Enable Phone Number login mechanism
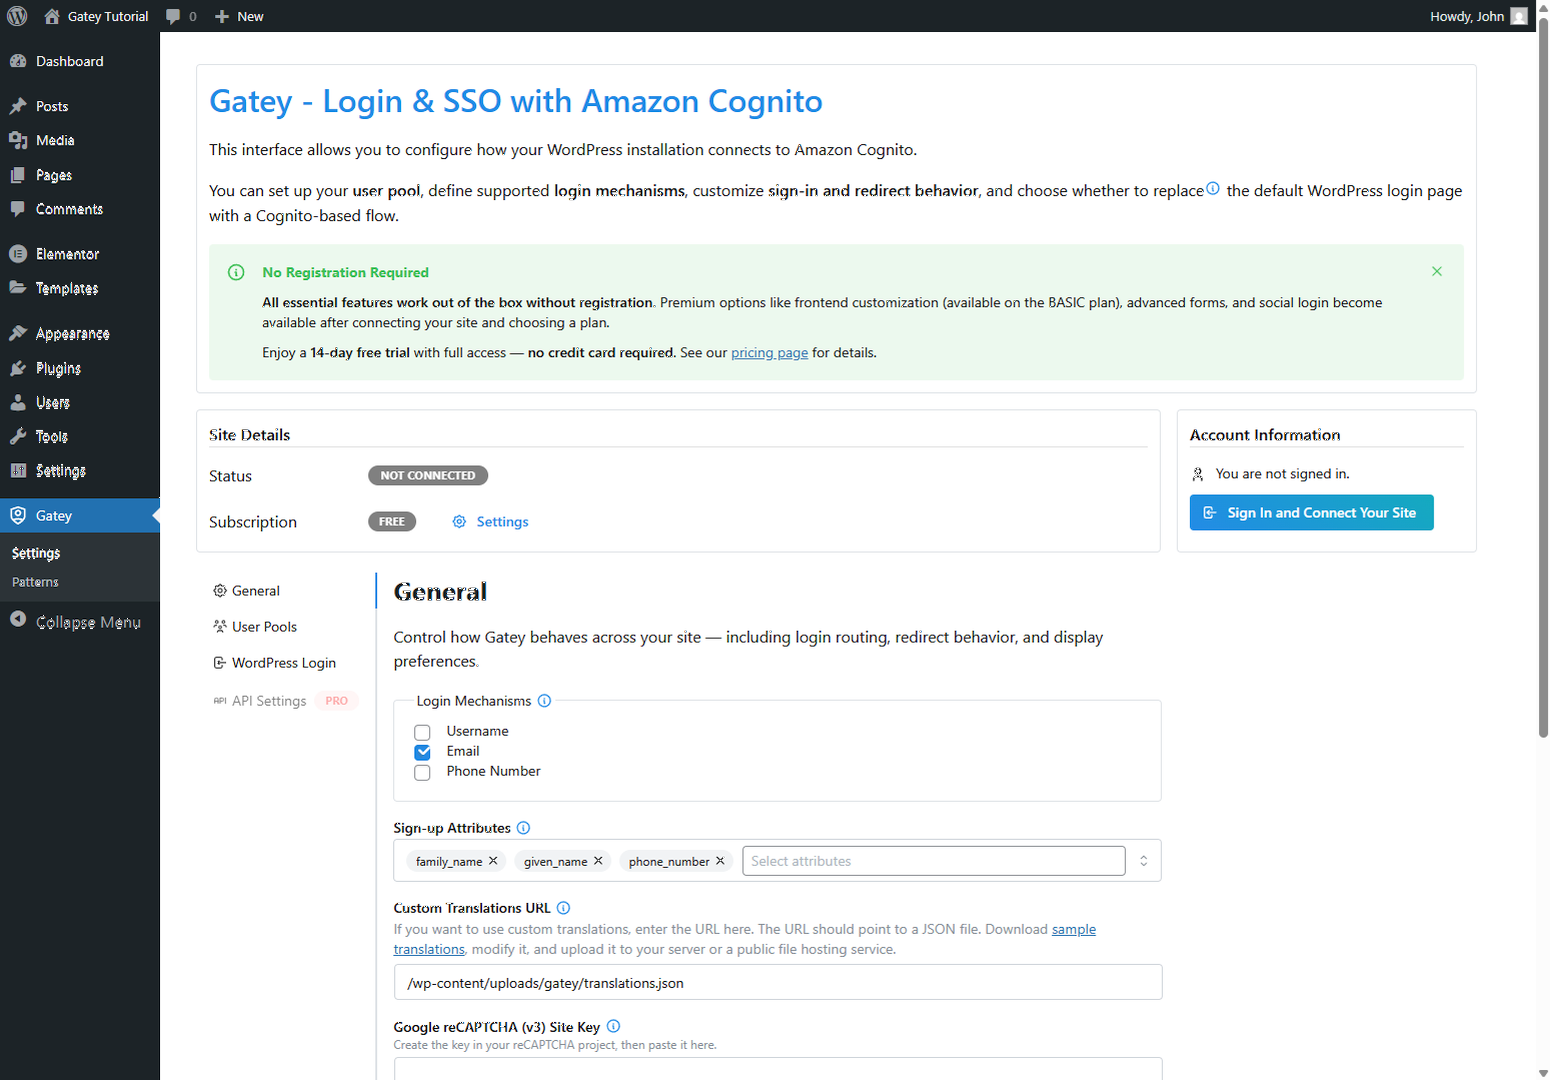Screen dimensions: 1550x1080 422,772
